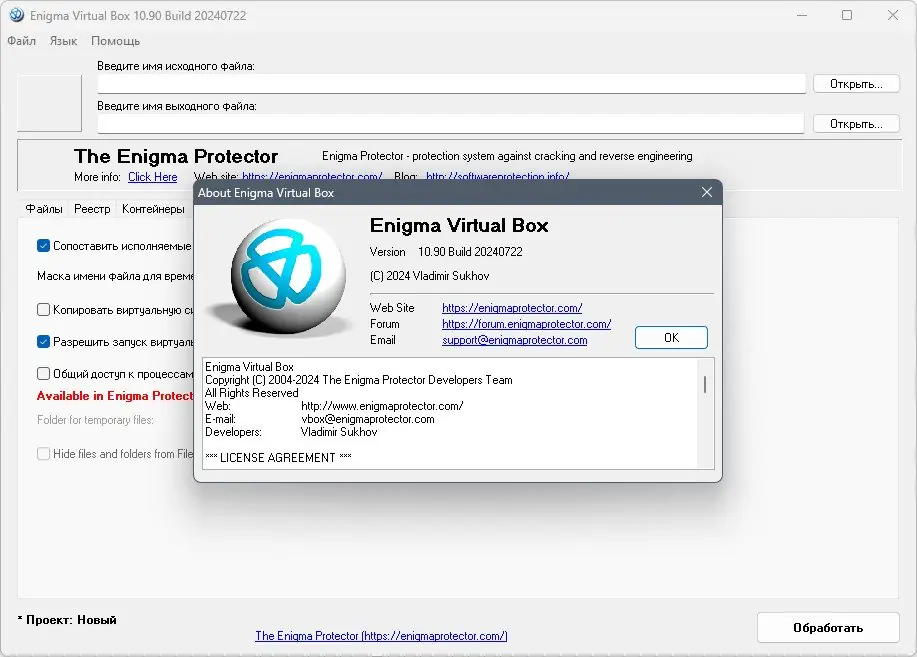Open https://enigmaprotector.com/ Web Site link in About

(x=512, y=308)
